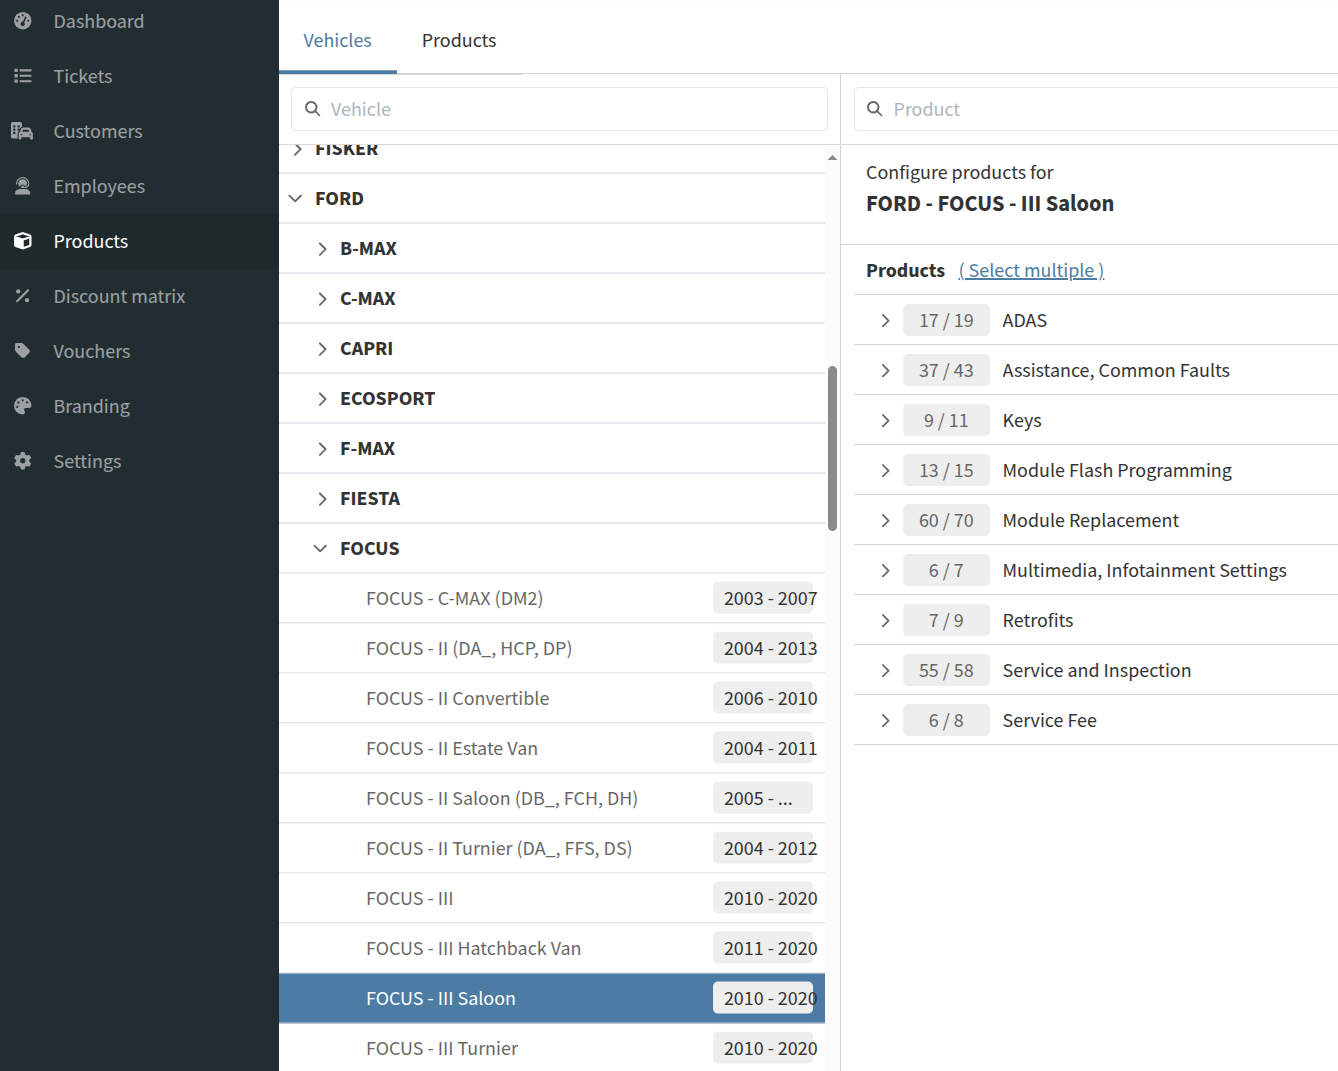Expand the ADAS product category

[x=885, y=320]
